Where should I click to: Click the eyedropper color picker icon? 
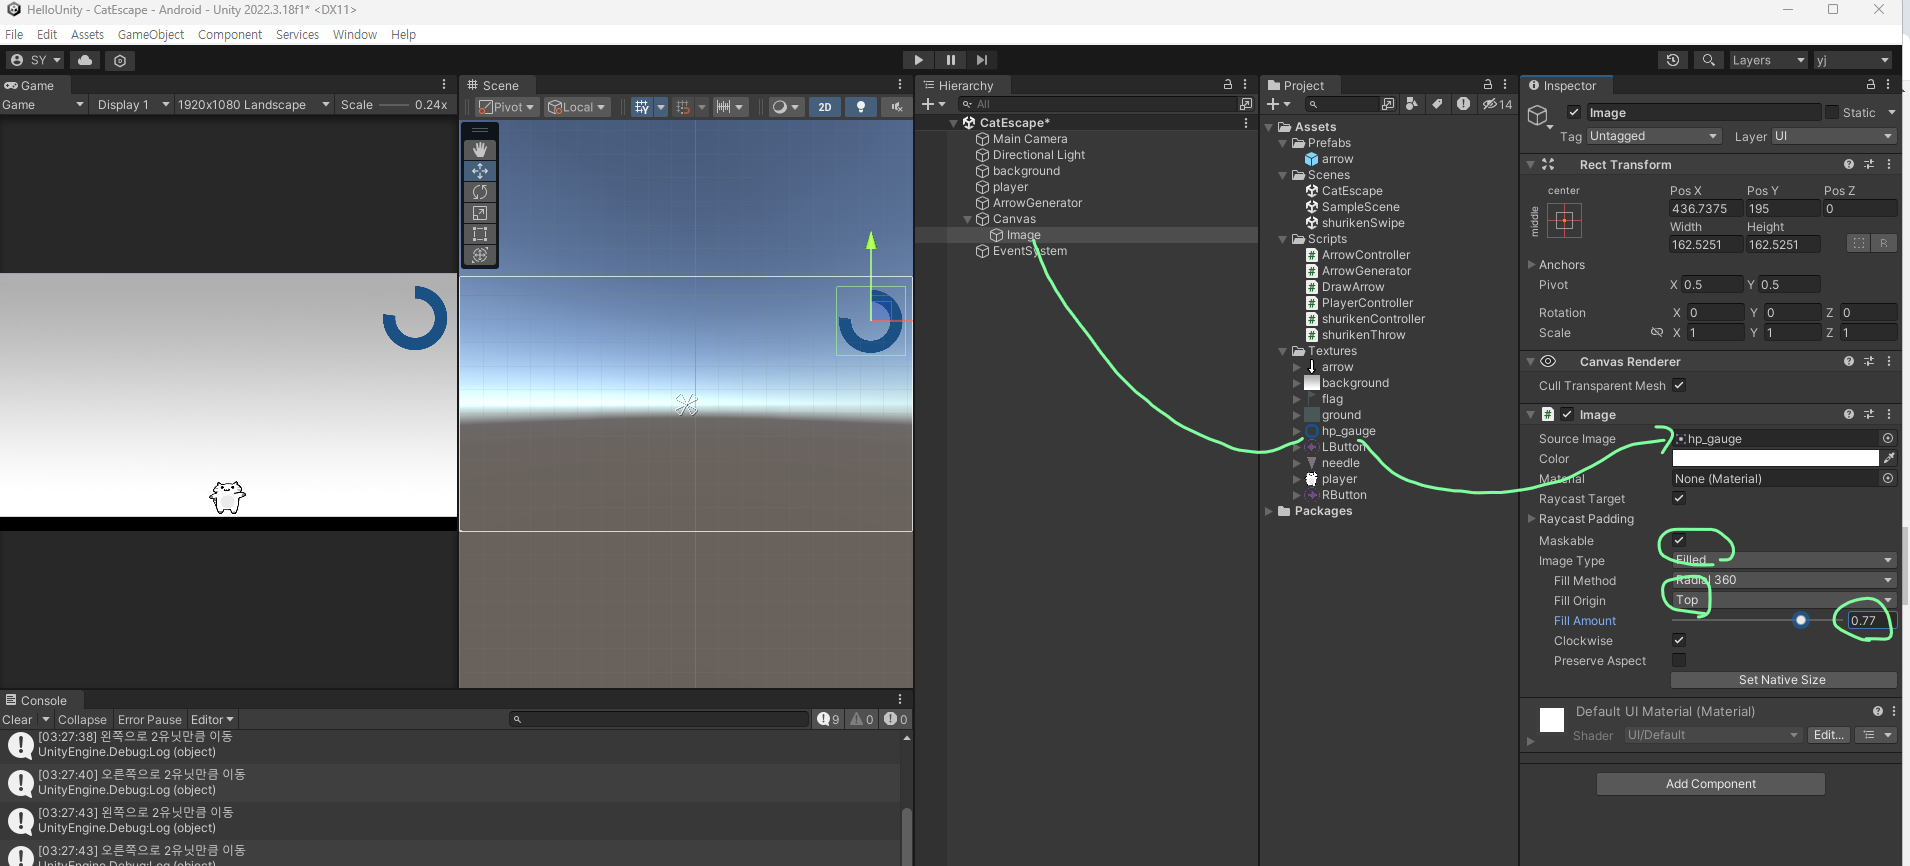(1889, 458)
